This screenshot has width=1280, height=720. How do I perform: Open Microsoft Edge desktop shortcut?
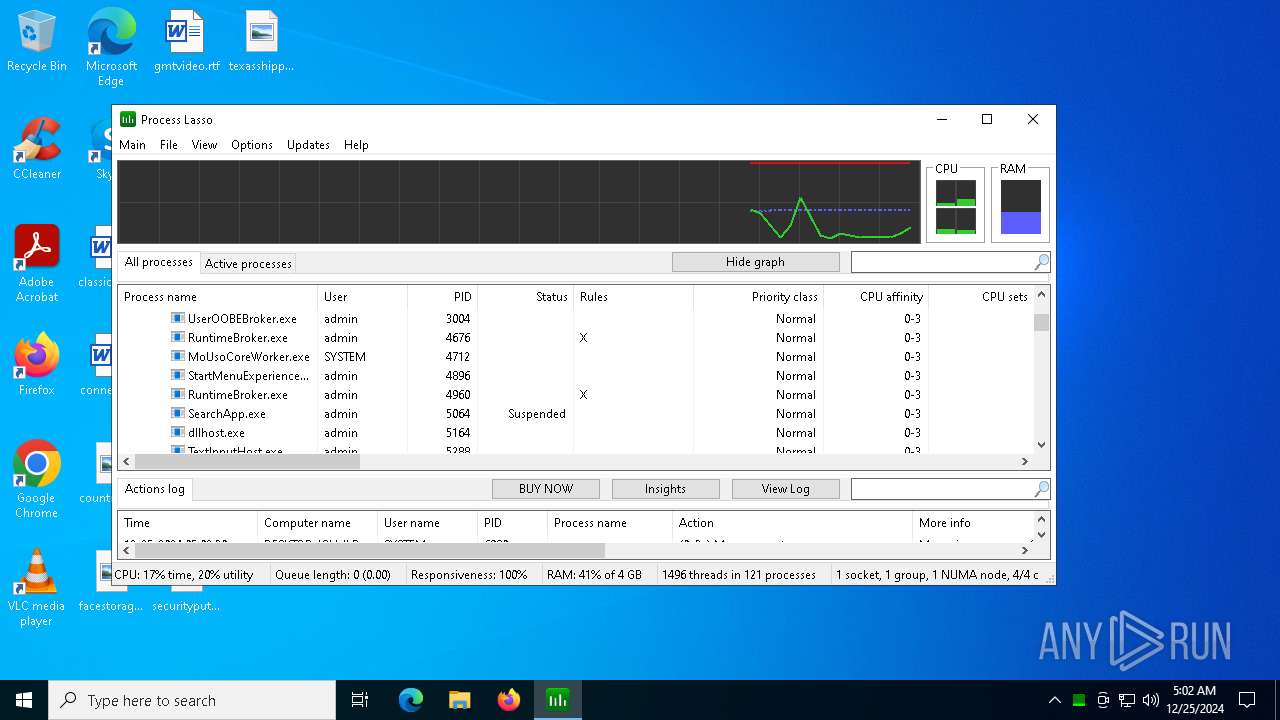(x=111, y=47)
